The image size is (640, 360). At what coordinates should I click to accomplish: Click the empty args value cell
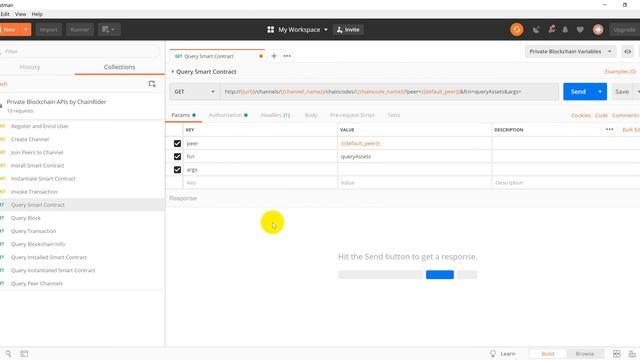(x=414, y=169)
